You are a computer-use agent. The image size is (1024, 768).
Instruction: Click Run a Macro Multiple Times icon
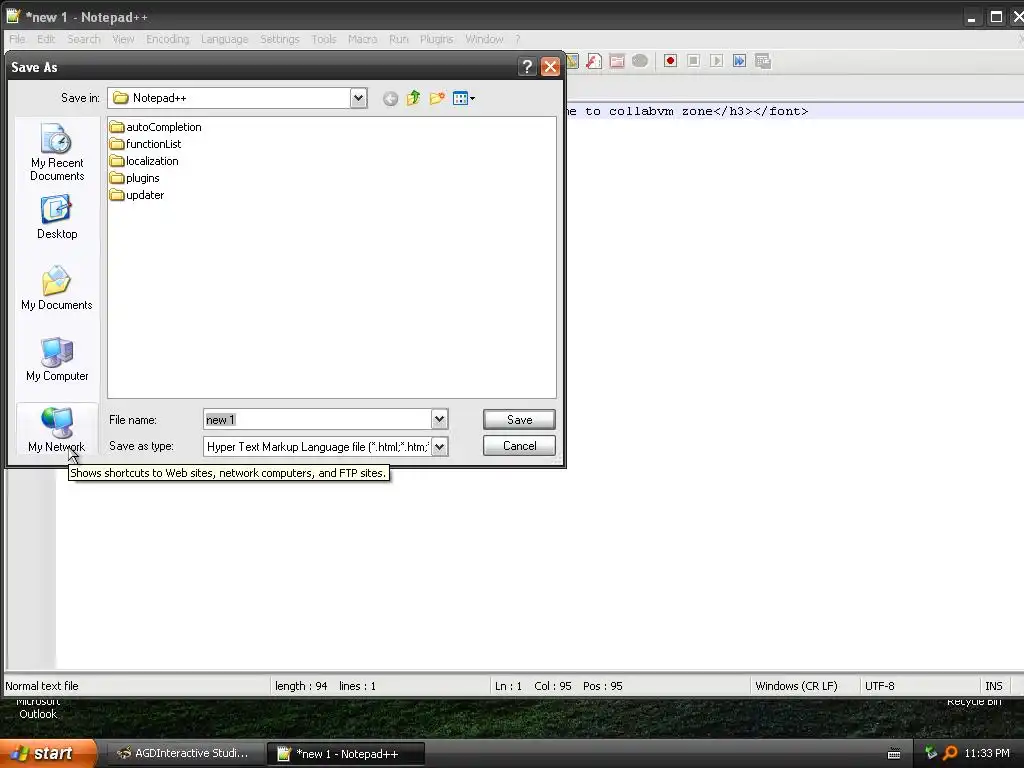[x=739, y=61]
